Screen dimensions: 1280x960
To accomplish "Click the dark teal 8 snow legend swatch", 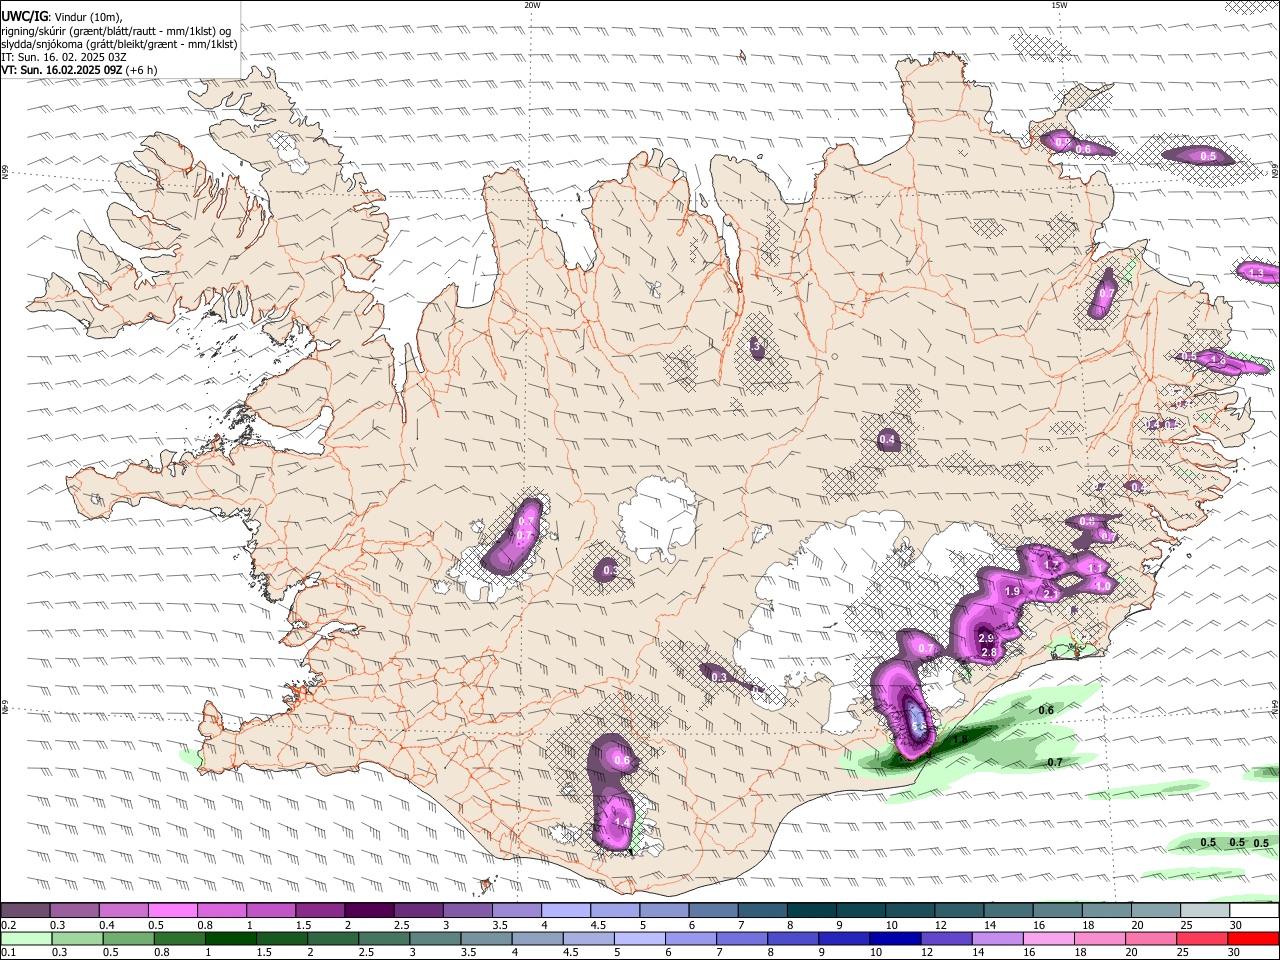I will [x=813, y=910].
